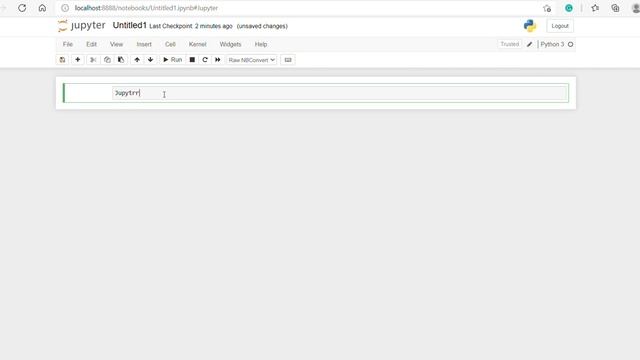
Task: Rename notebook by clicking Untitled1 title
Action: tap(129, 25)
